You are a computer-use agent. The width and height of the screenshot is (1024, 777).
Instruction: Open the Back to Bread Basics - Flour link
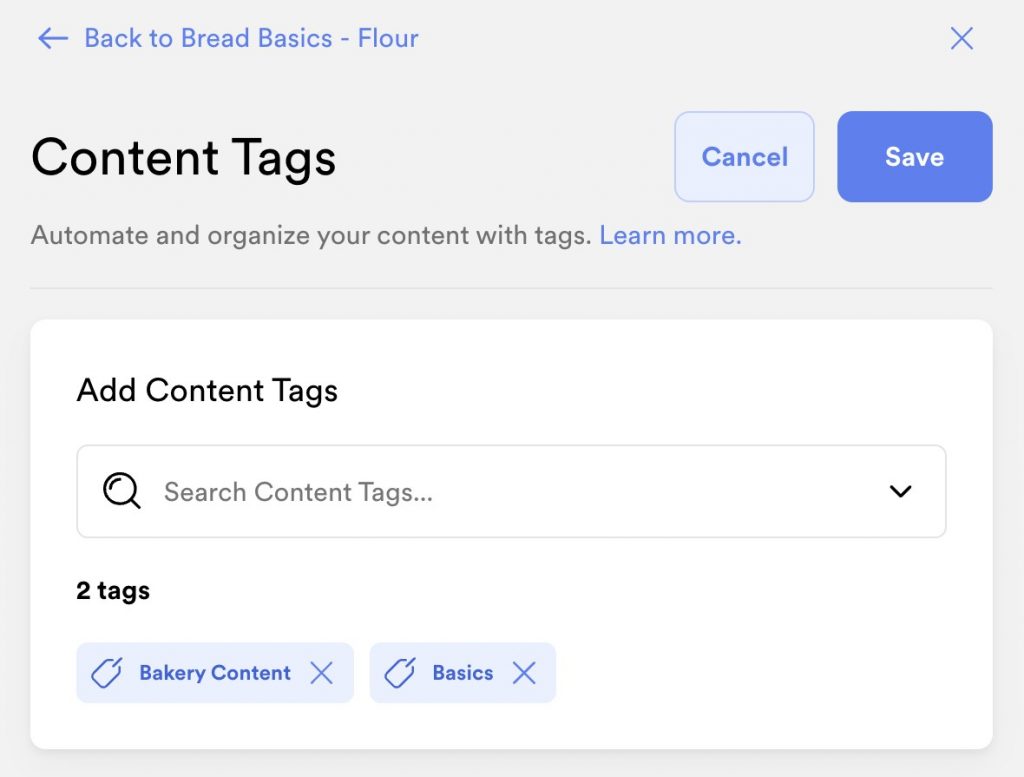click(251, 39)
